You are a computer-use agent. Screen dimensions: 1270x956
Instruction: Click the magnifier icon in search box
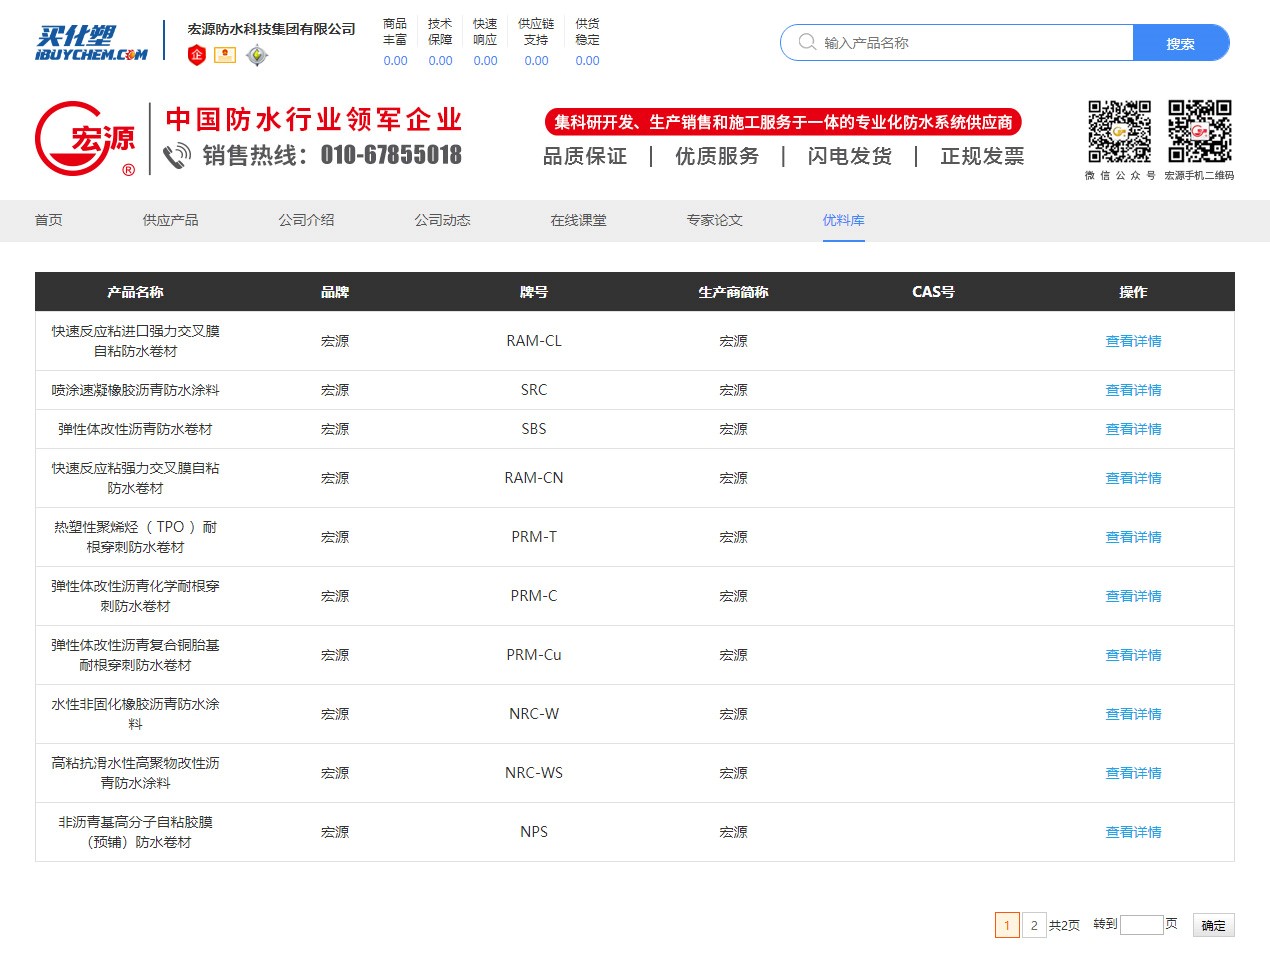[x=807, y=42]
